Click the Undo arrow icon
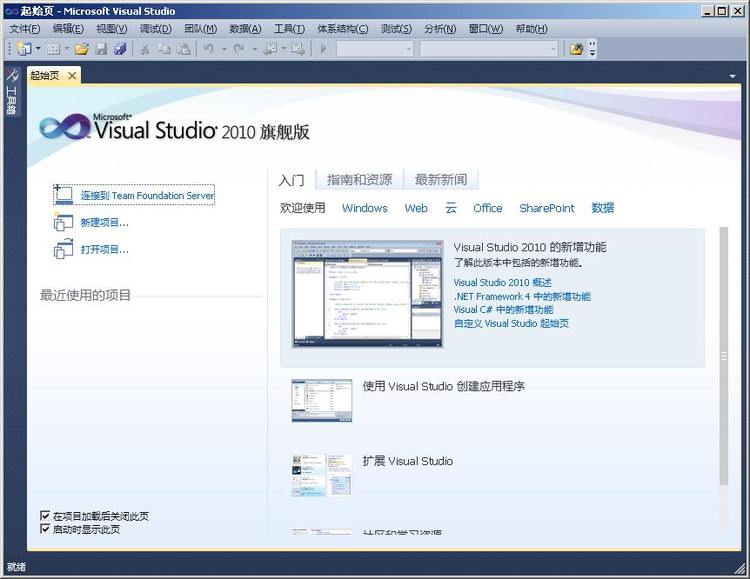The image size is (750, 579). [208, 48]
